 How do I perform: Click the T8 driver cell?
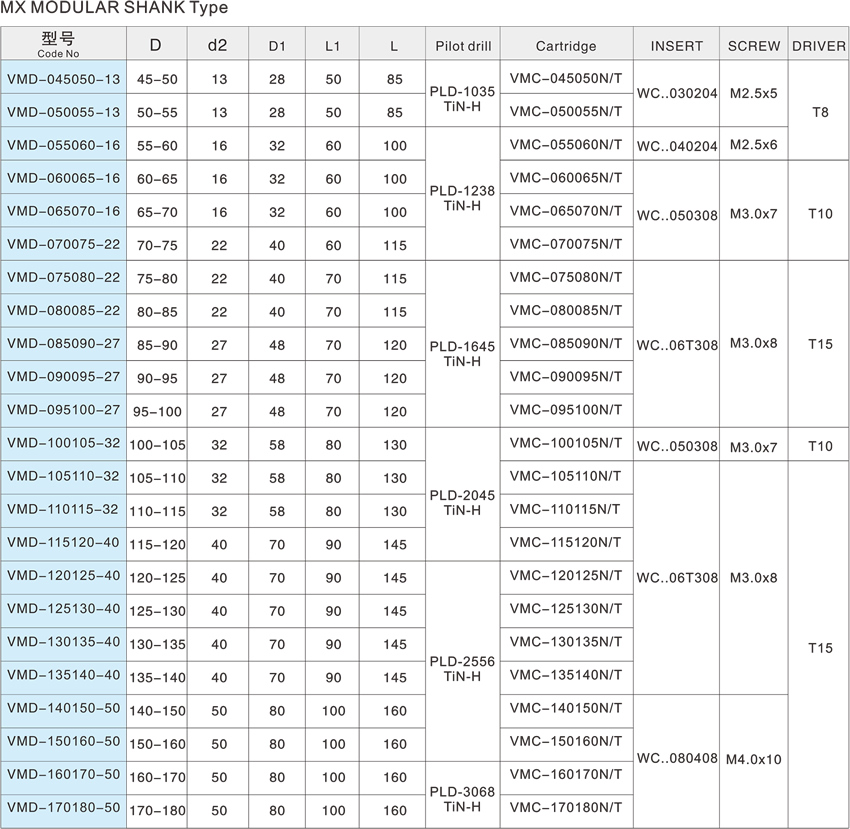819,112
